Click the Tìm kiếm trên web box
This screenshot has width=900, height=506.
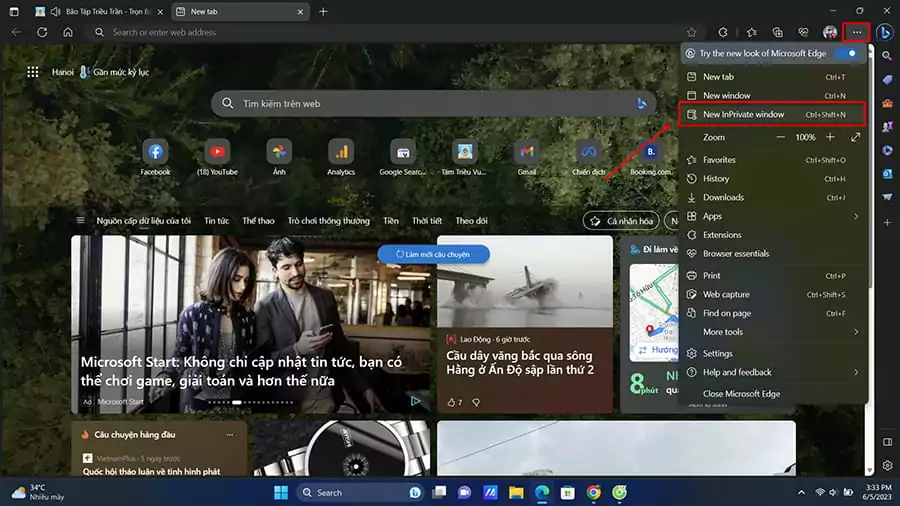pos(433,103)
